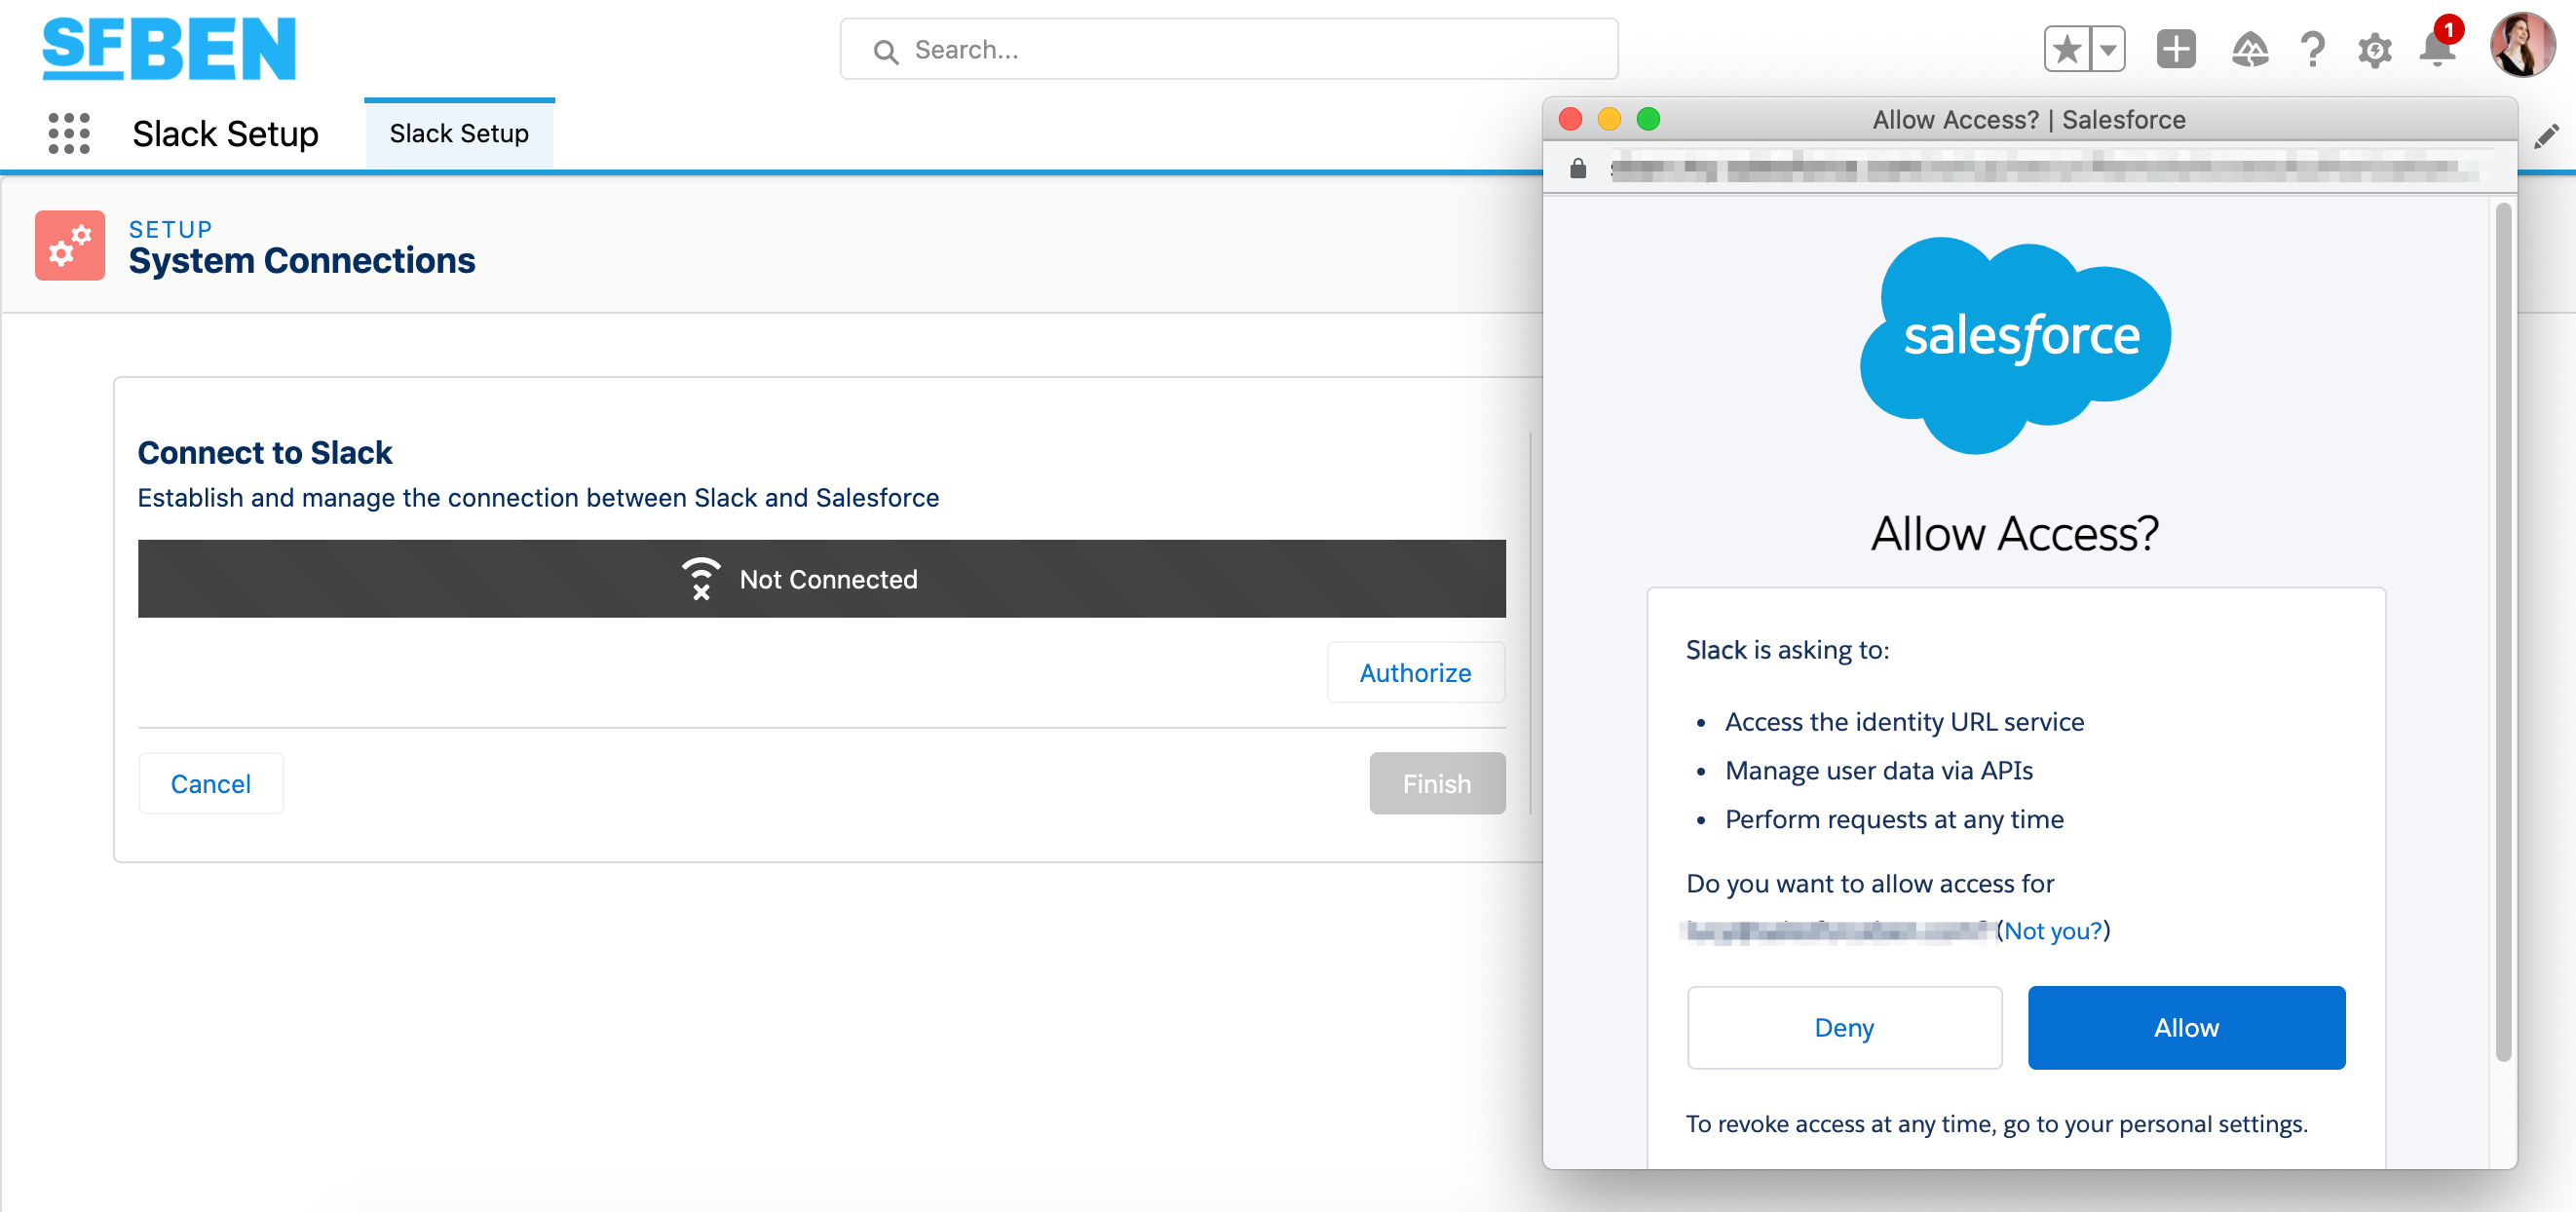Minimize the Allow Access popup window
2576x1212 pixels.
[1609, 119]
